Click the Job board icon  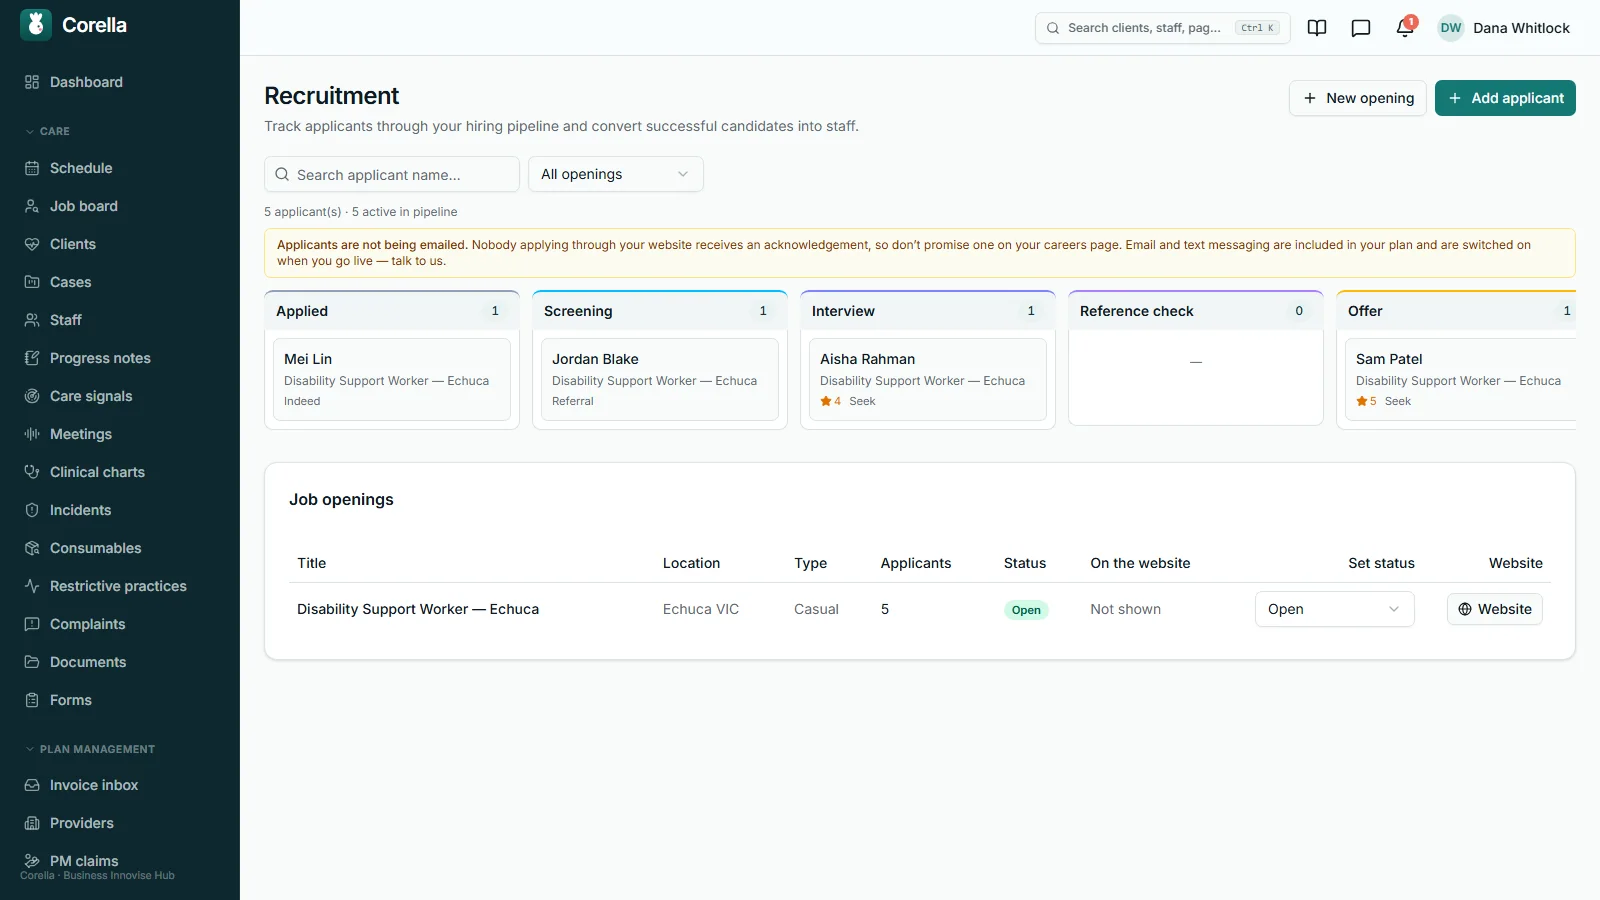[x=32, y=206]
